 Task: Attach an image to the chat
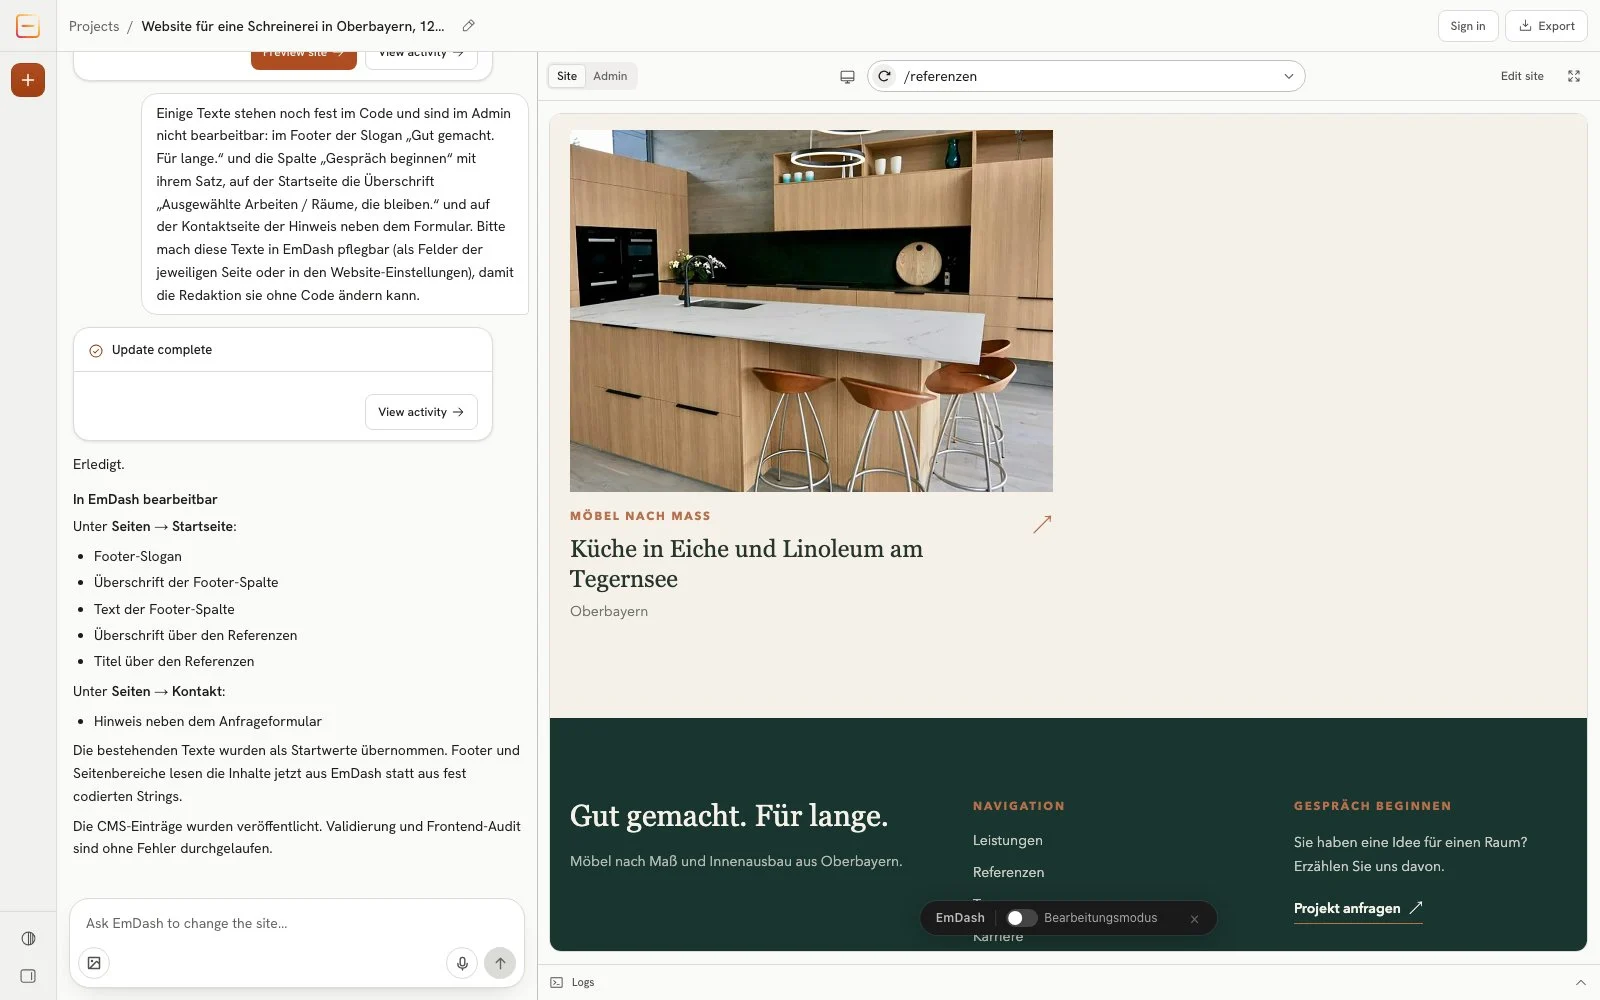[x=94, y=963]
